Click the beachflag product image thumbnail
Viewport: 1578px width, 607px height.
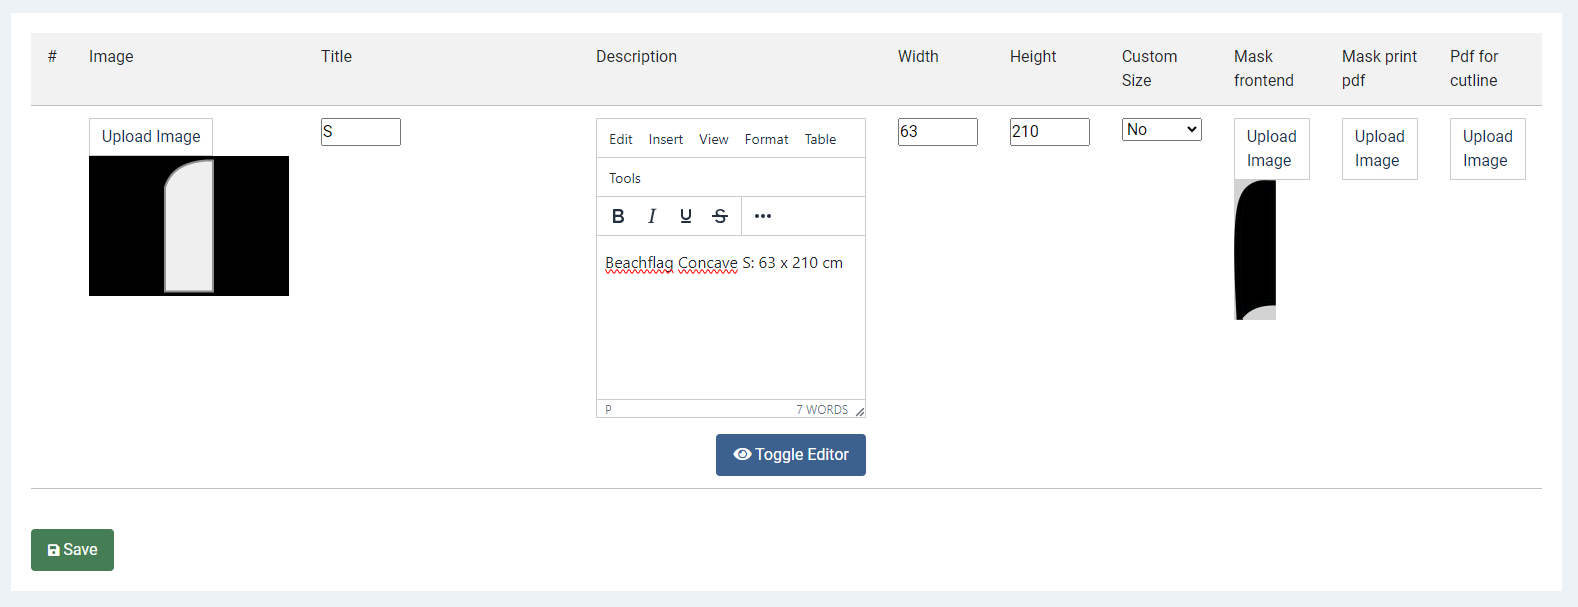(189, 226)
